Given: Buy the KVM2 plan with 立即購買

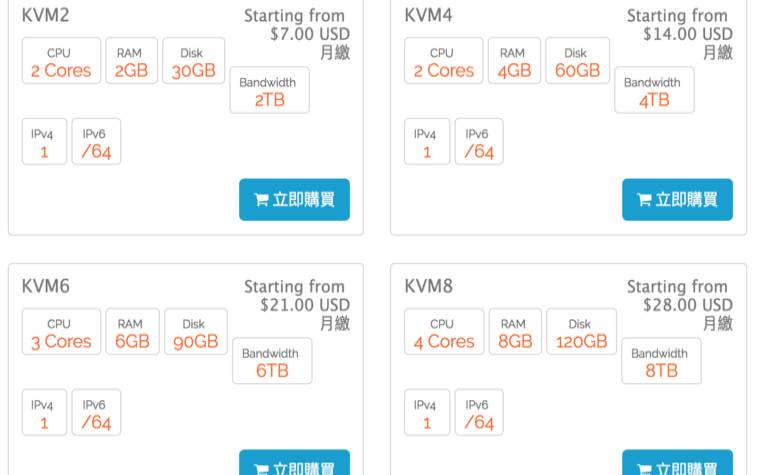Looking at the screenshot, I should [294, 199].
